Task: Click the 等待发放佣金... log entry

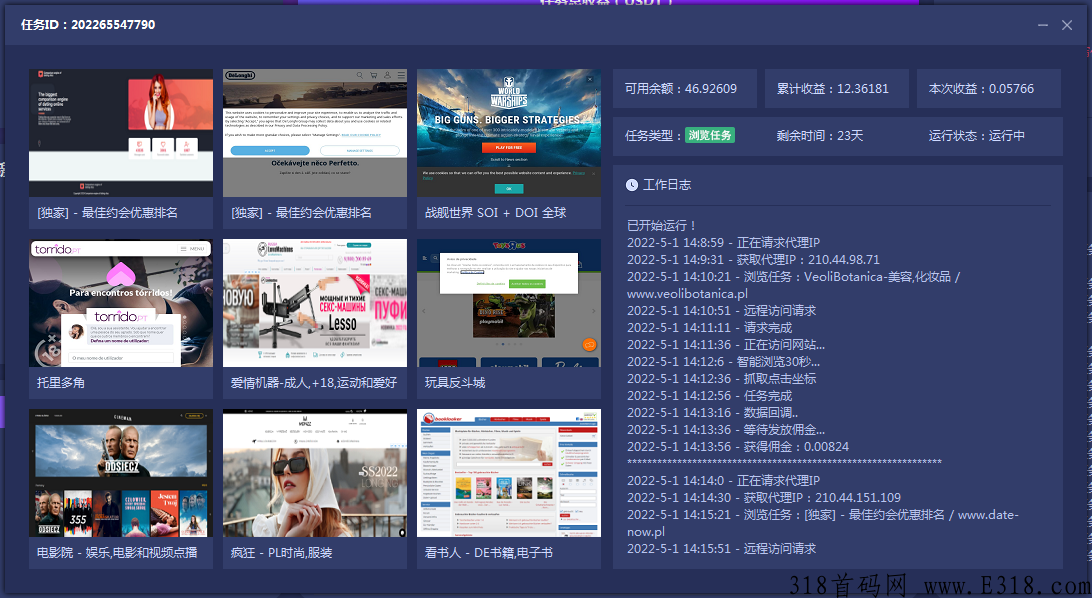Action: pos(726,430)
